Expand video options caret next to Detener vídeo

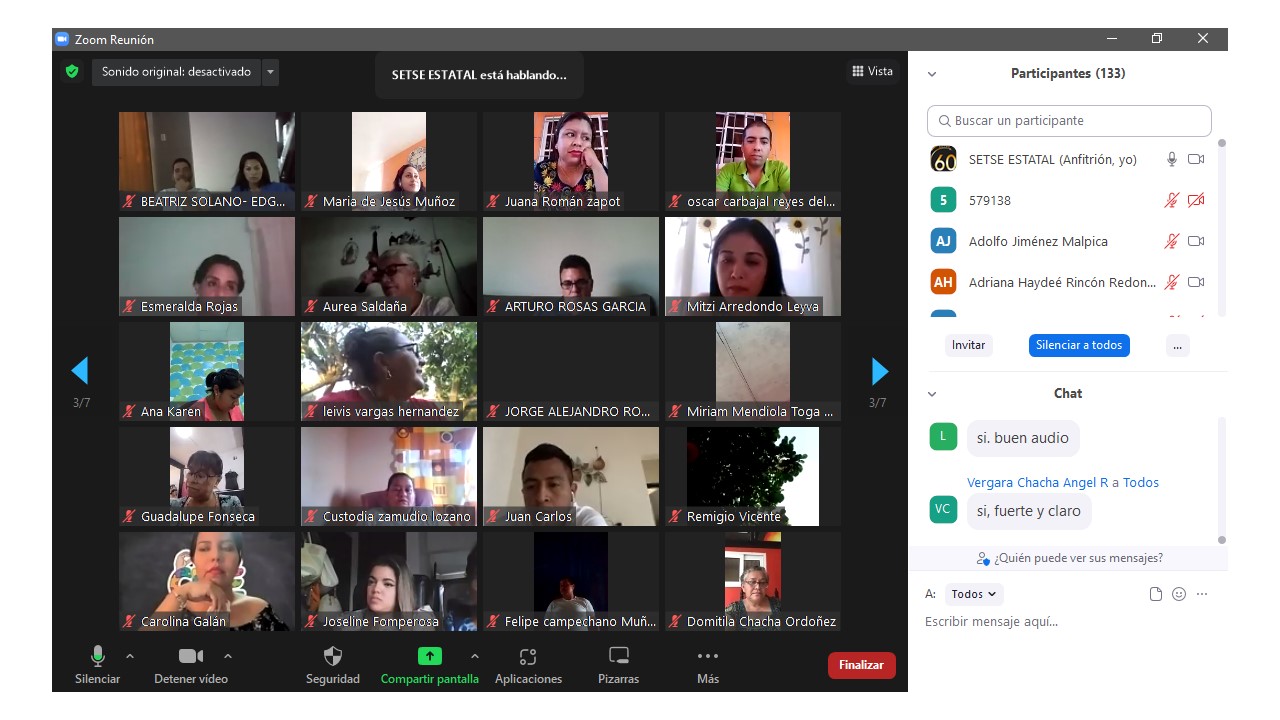228,656
